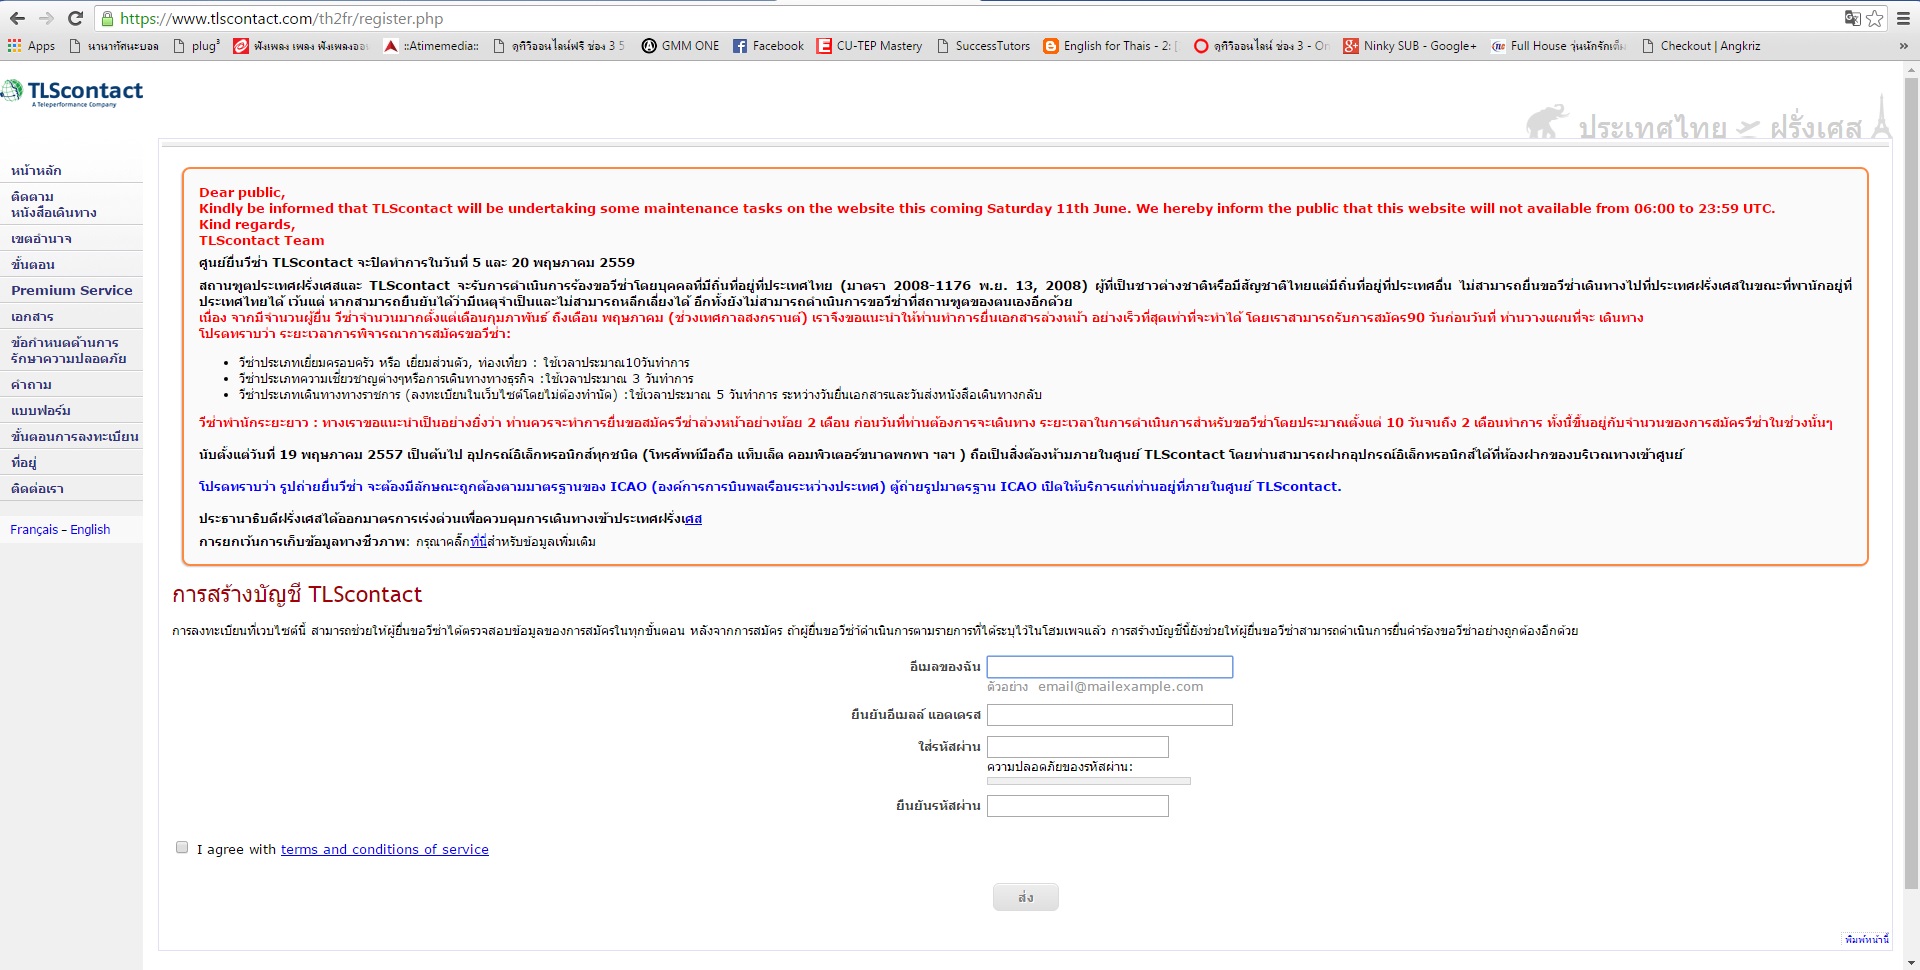Focus the อีเมลของฉัน email field

(x=1109, y=667)
